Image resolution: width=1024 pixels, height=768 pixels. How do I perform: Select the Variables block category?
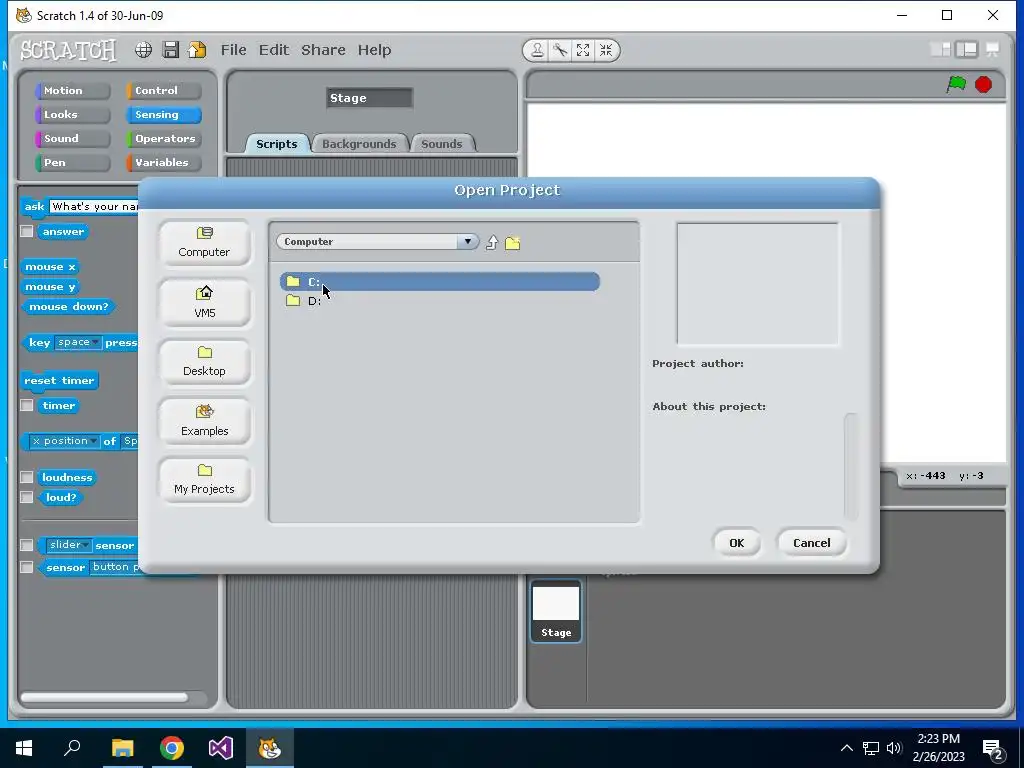[164, 163]
